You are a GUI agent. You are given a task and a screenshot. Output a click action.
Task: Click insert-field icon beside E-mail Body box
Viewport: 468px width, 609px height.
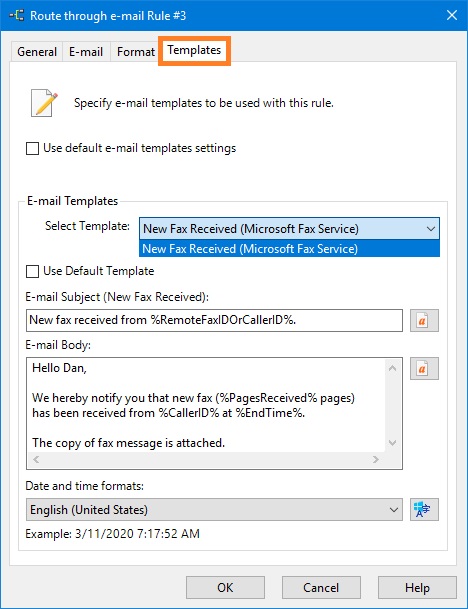tap(424, 368)
